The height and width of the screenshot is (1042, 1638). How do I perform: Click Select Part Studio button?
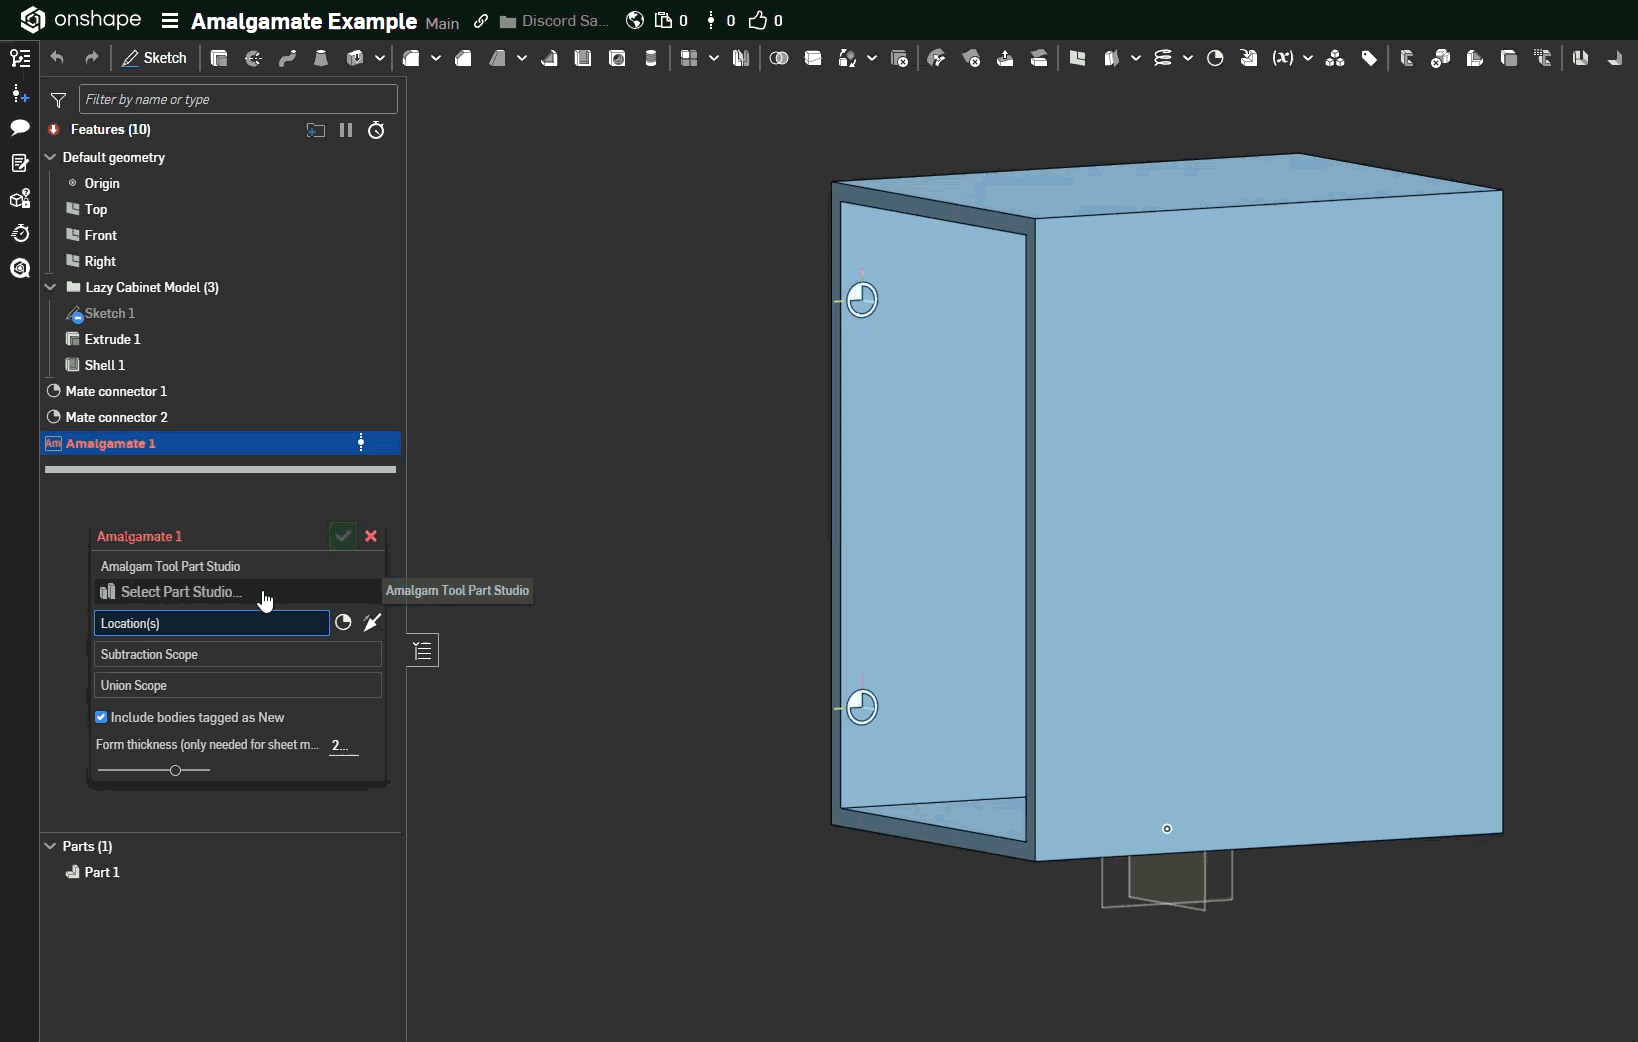click(180, 592)
